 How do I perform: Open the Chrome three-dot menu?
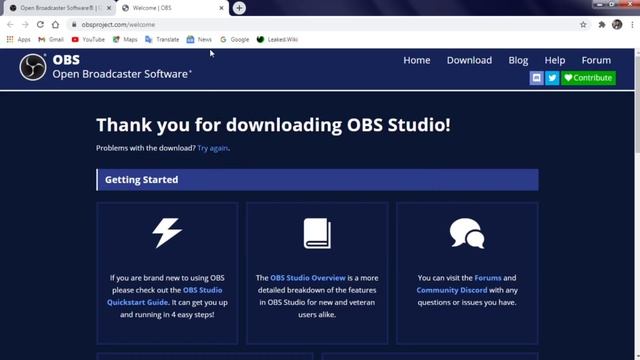click(x=632, y=25)
